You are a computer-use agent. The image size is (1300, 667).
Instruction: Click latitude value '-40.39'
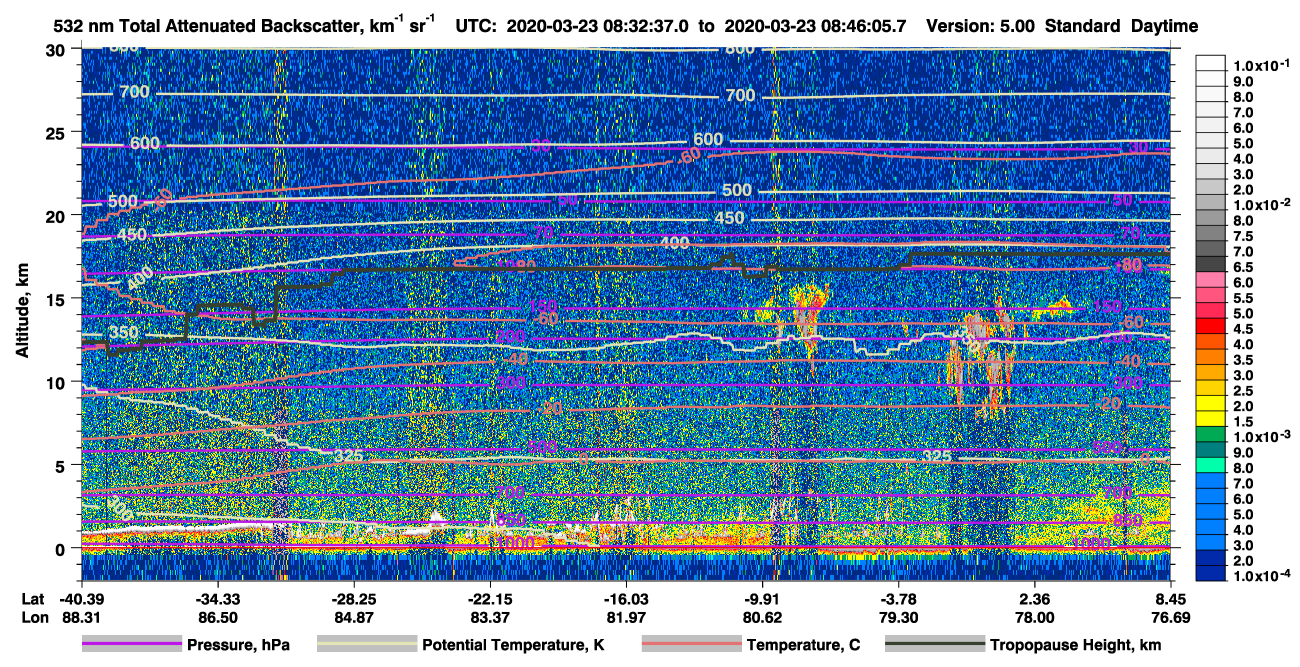coord(81,600)
